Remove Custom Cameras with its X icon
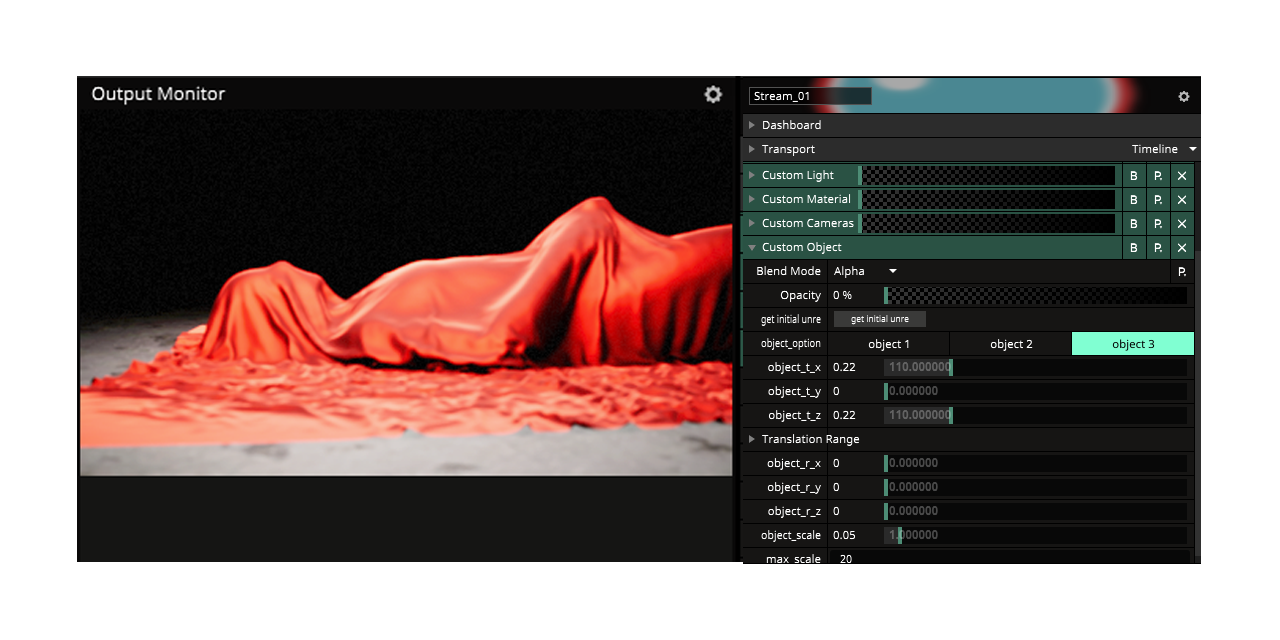Screen dimensions: 1280x640 pyautogui.click(x=1182, y=224)
